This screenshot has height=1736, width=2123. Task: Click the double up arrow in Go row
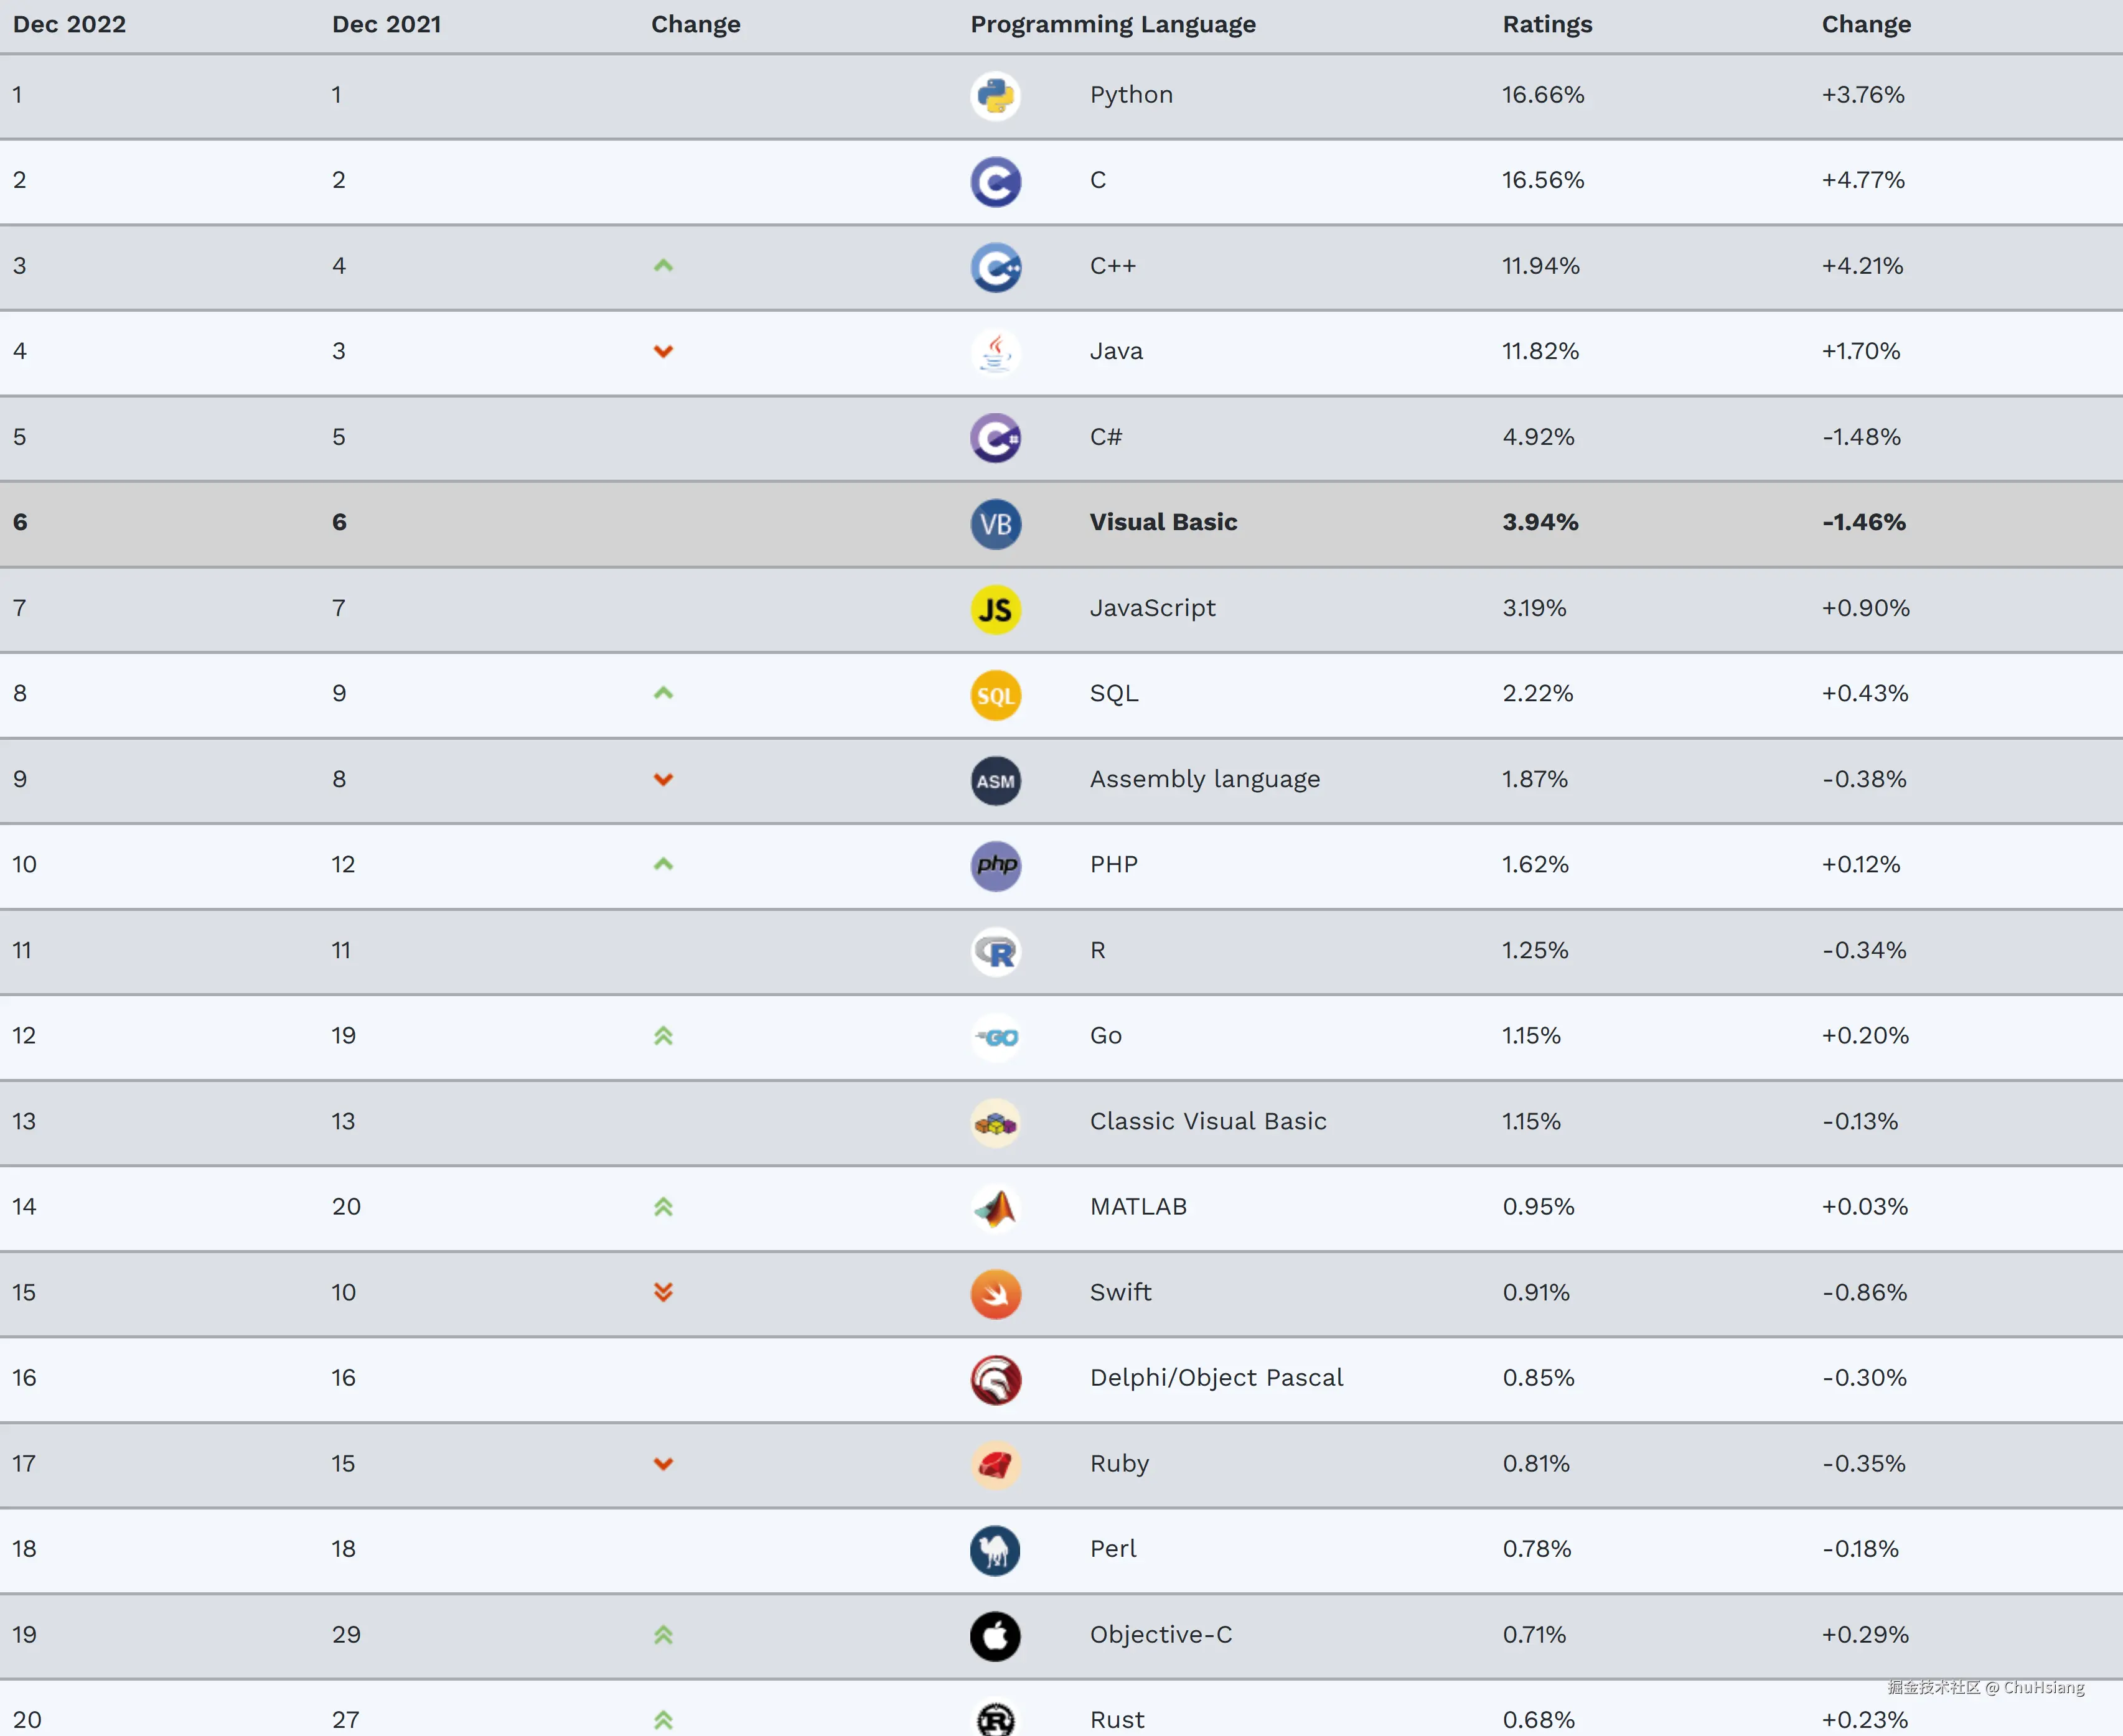(x=663, y=1036)
